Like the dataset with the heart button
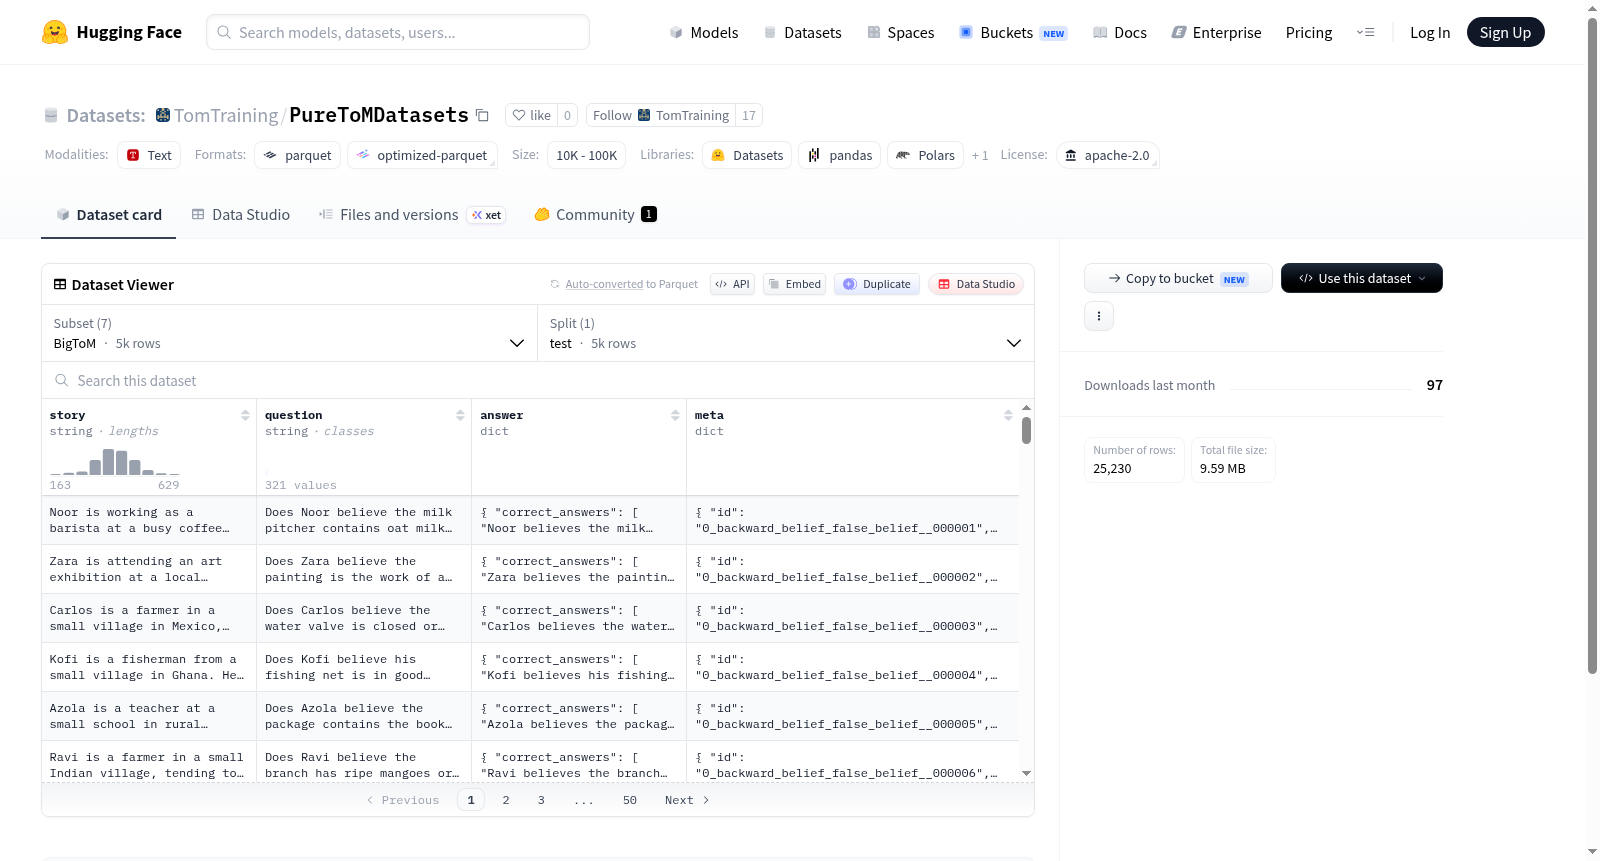1600x861 pixels. tap(532, 115)
